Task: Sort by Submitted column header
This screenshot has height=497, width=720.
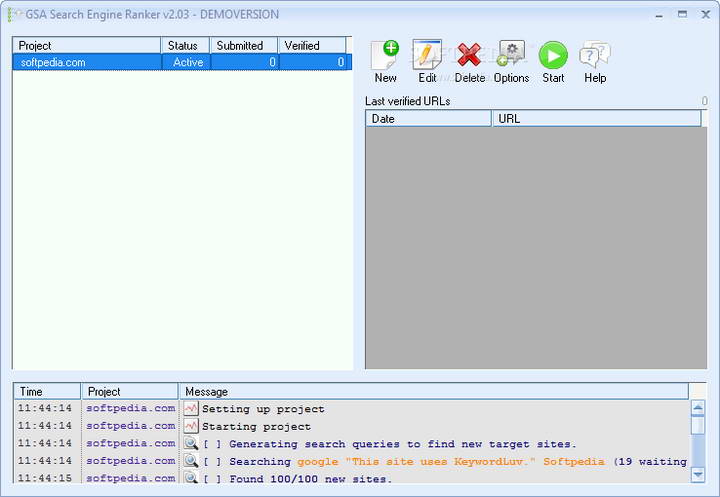Action: (244, 45)
